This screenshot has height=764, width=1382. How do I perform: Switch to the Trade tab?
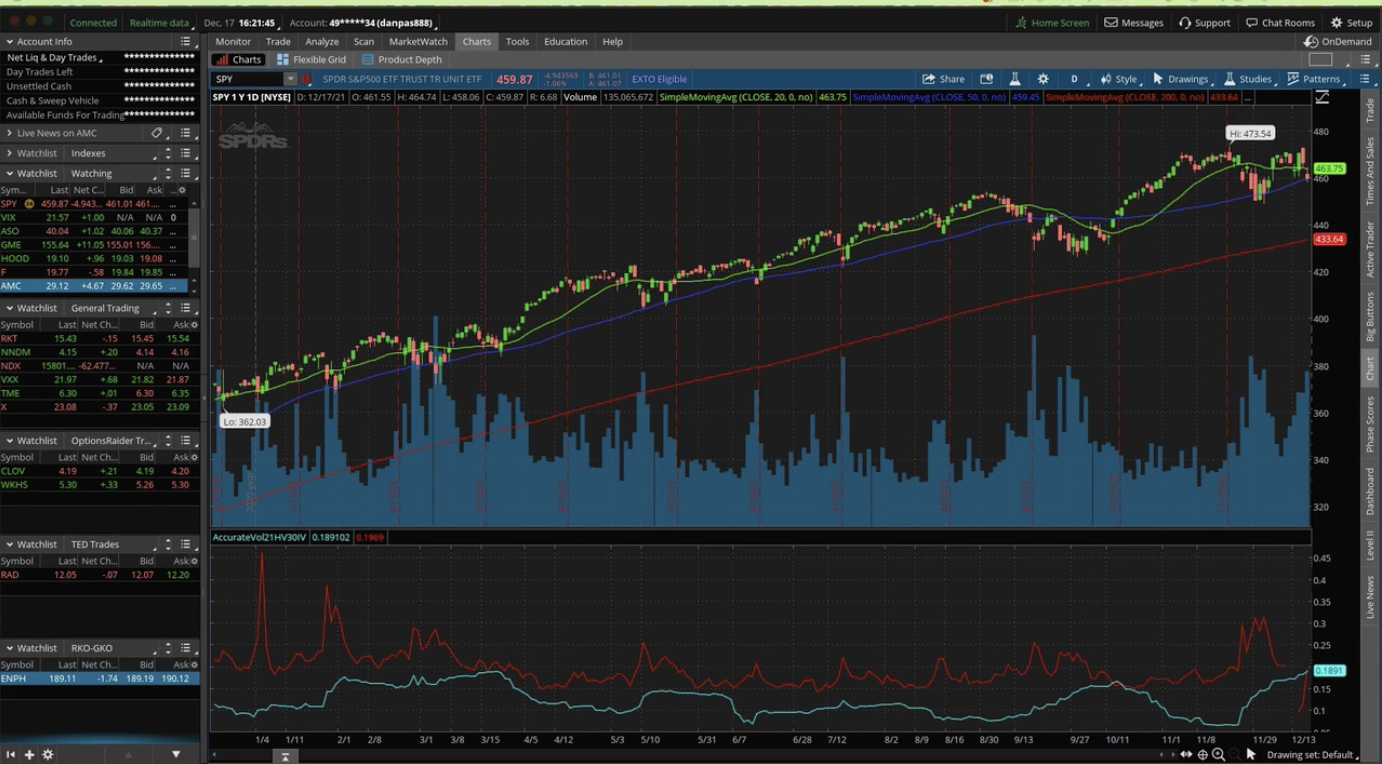pos(278,42)
